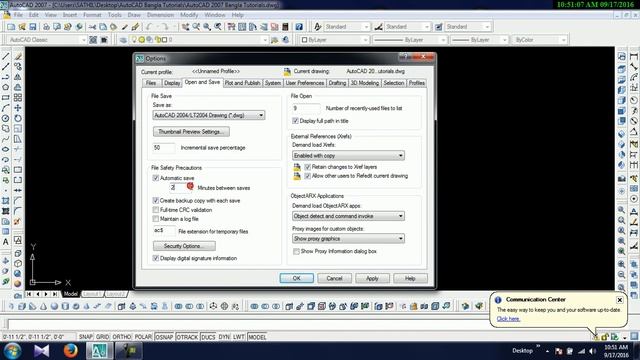The height and width of the screenshot is (360, 640).
Task: Select the Ellipse draw tool
Action: click(6, 149)
